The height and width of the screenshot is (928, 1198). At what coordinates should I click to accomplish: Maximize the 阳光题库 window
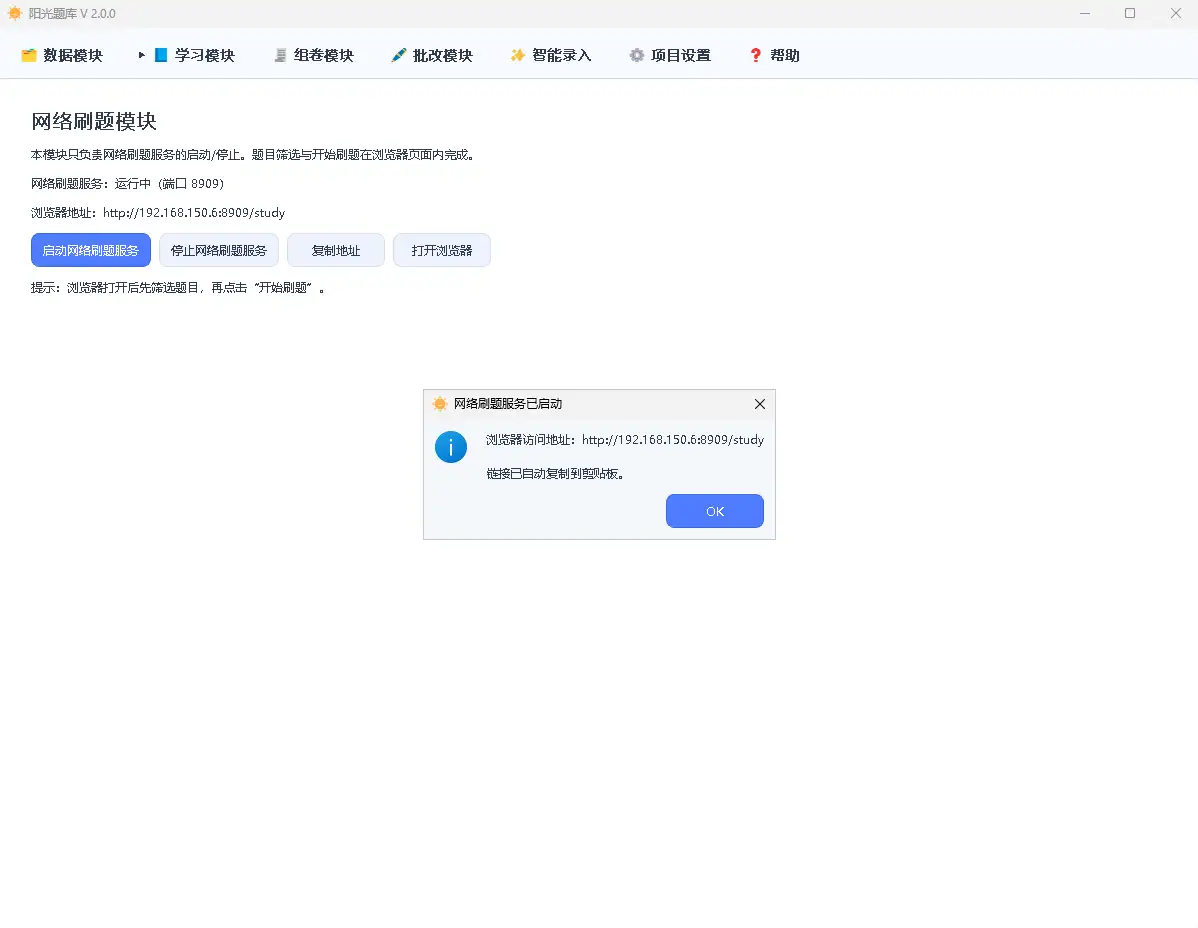[x=1130, y=13]
